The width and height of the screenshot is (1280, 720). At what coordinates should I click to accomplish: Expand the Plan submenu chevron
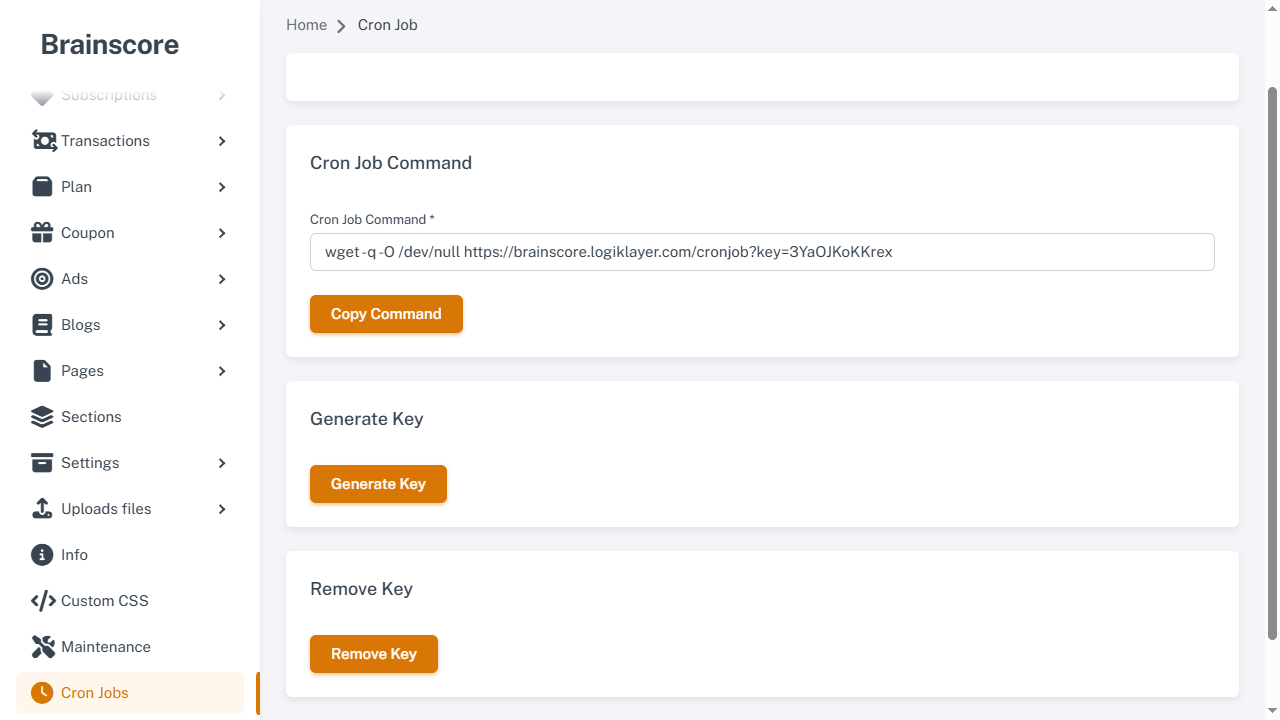coord(222,187)
